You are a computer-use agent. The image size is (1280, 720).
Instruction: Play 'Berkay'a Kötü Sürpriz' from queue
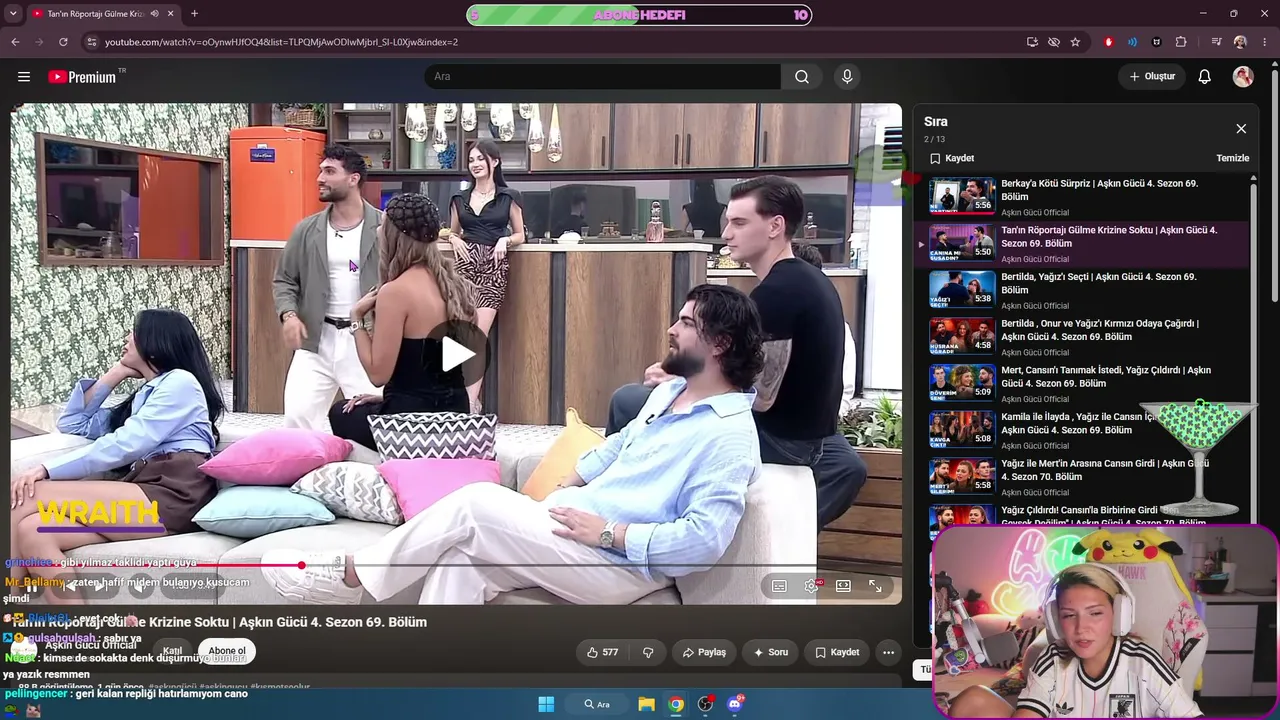pyautogui.click(x=1083, y=197)
